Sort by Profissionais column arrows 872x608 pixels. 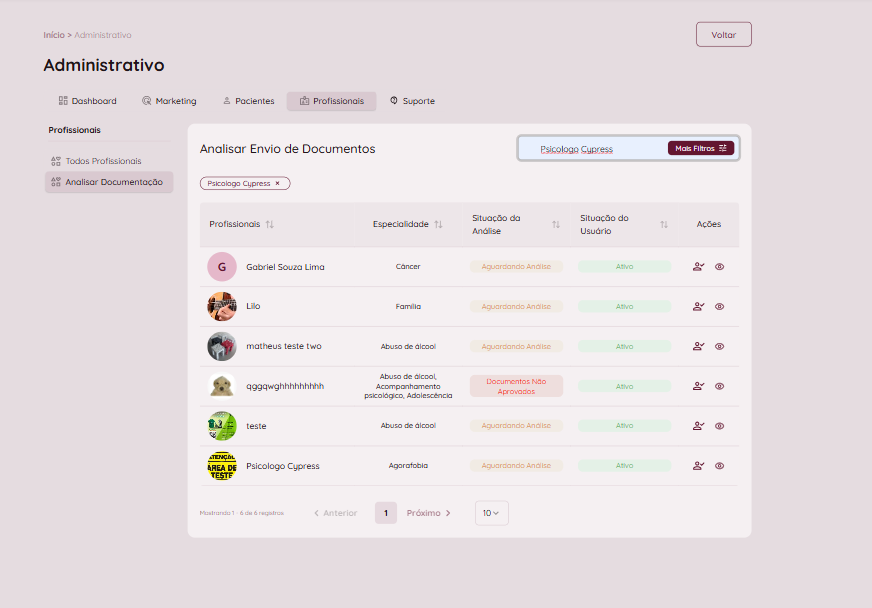coord(270,225)
